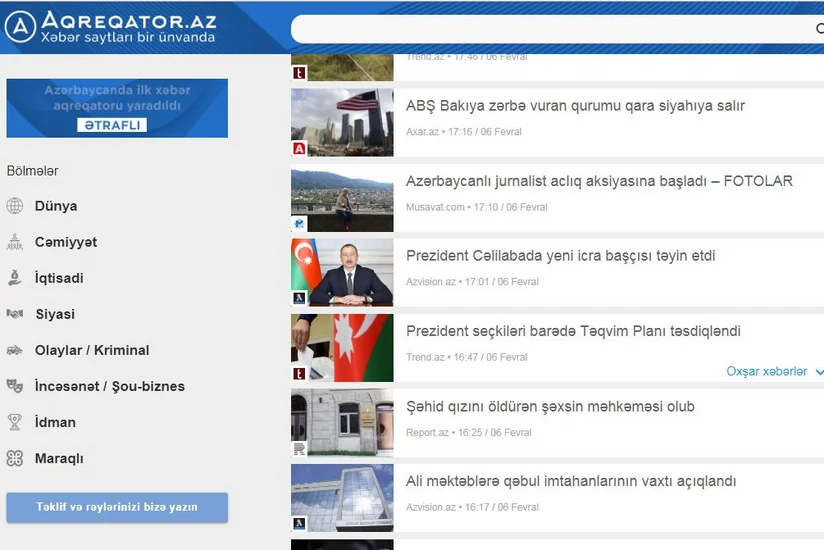
Task: Open the İncəsənət / Şou-biznes section
Action: pyautogui.click(x=110, y=386)
